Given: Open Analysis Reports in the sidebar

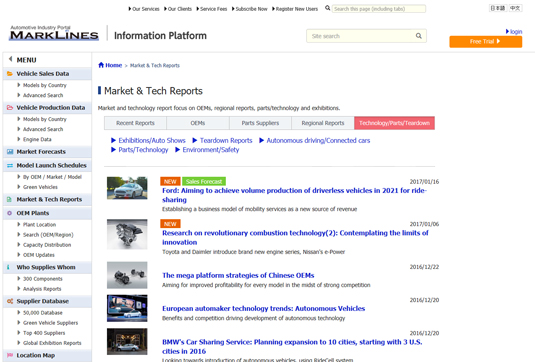Looking at the screenshot, I should click(42, 289).
